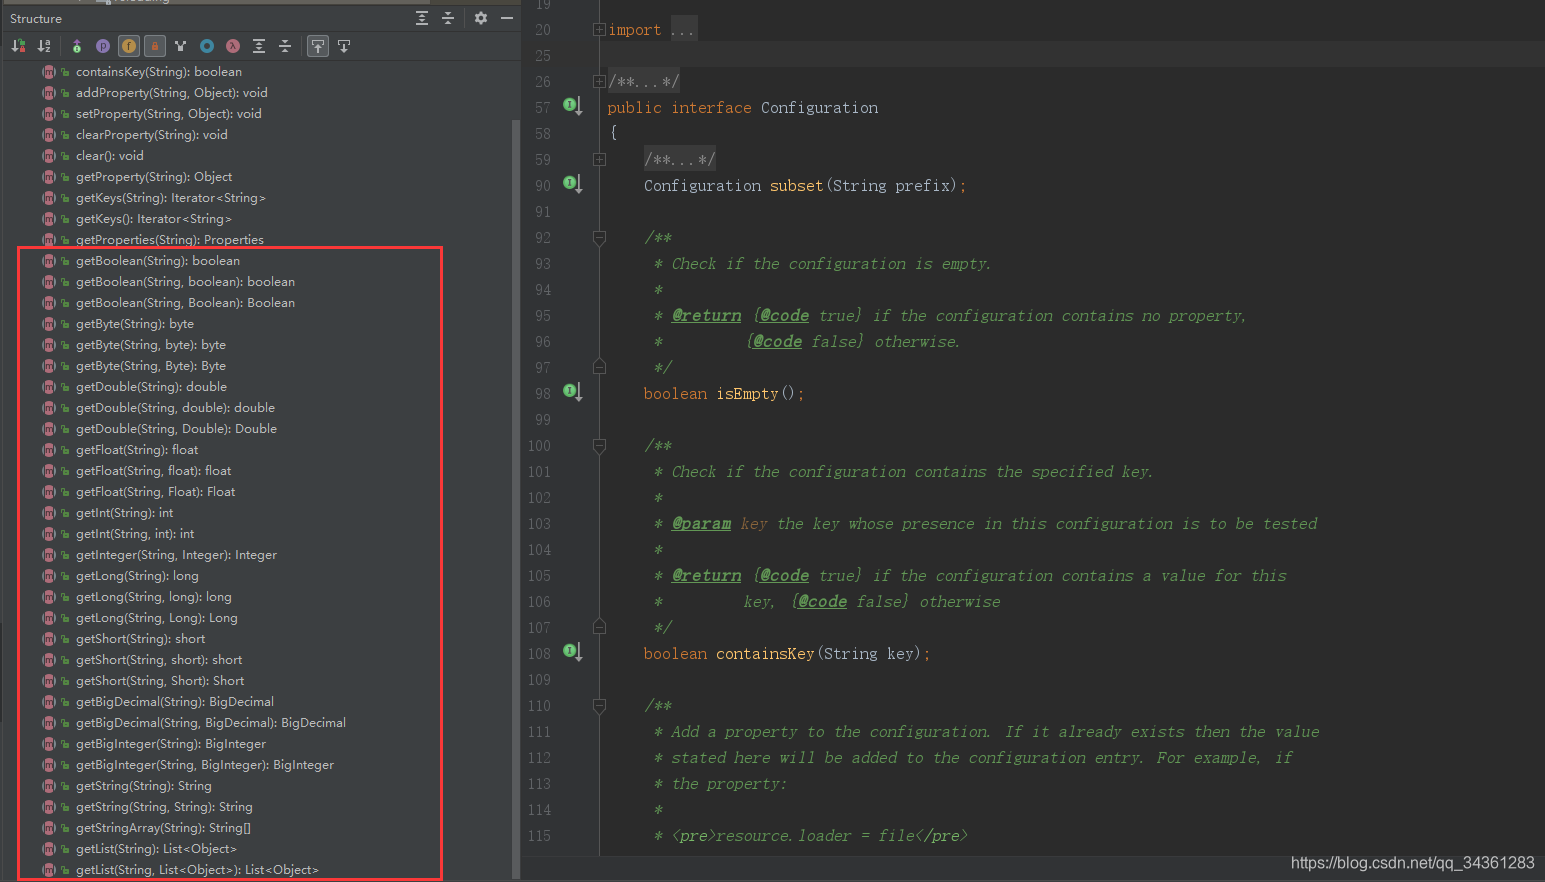
Task: Select getLong(String, Long): Long in Structure
Action: [x=157, y=618]
